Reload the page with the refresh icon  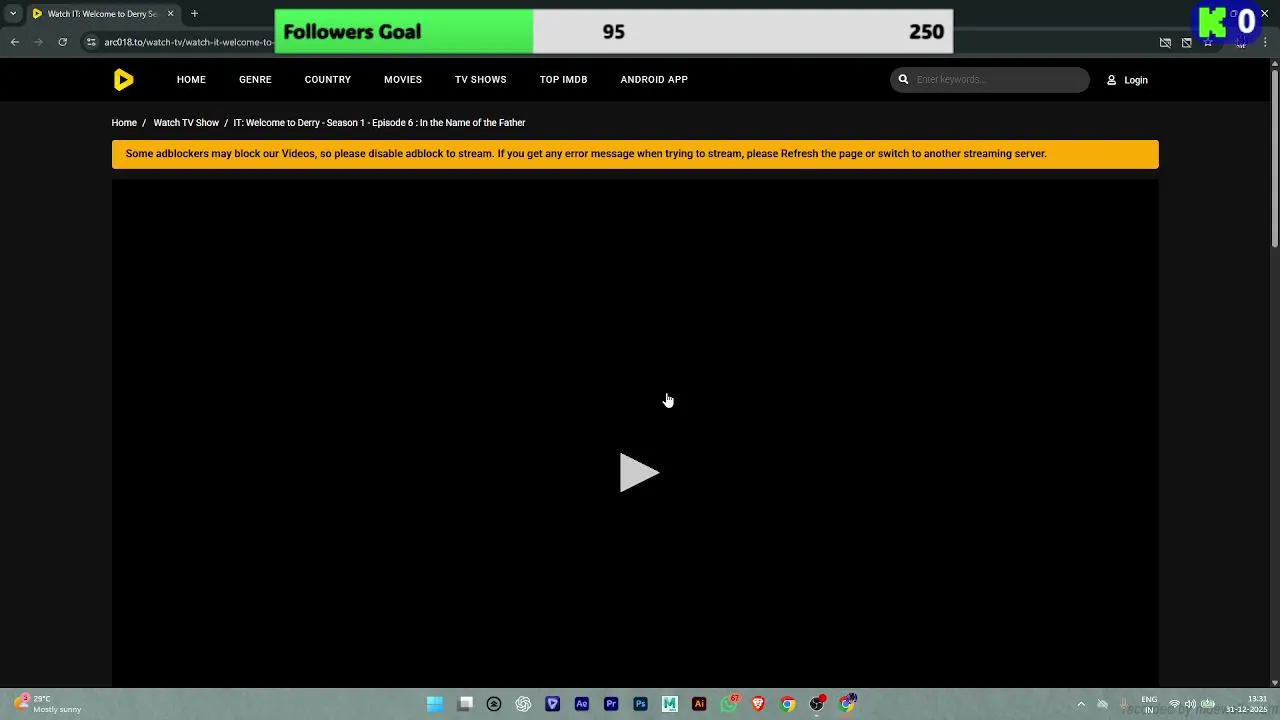(62, 42)
